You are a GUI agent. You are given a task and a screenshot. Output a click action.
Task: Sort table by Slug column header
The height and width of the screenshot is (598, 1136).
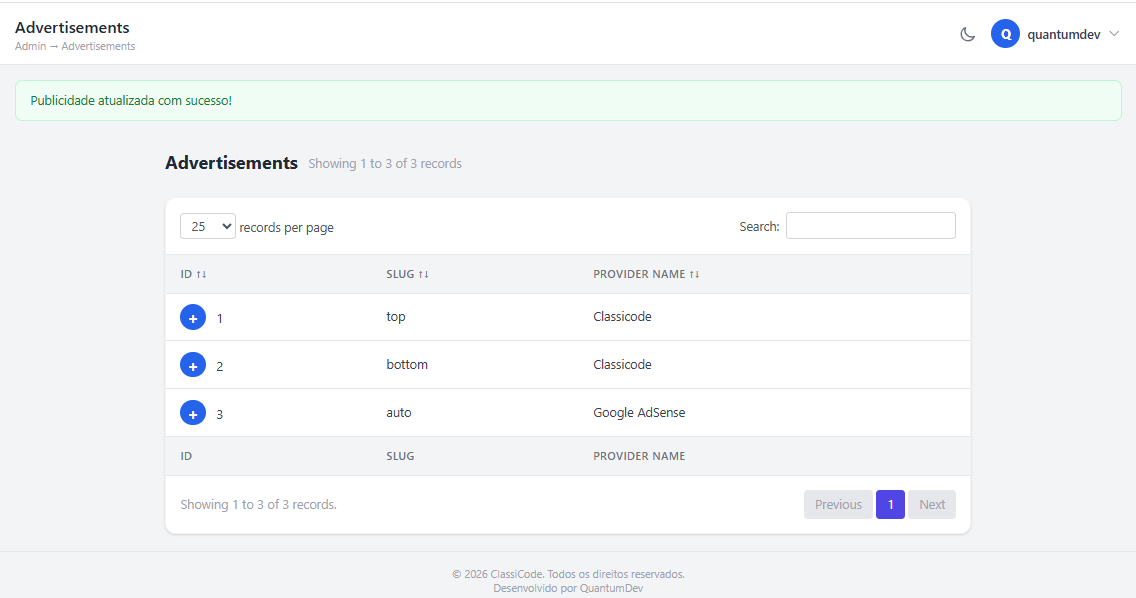pyautogui.click(x=407, y=274)
